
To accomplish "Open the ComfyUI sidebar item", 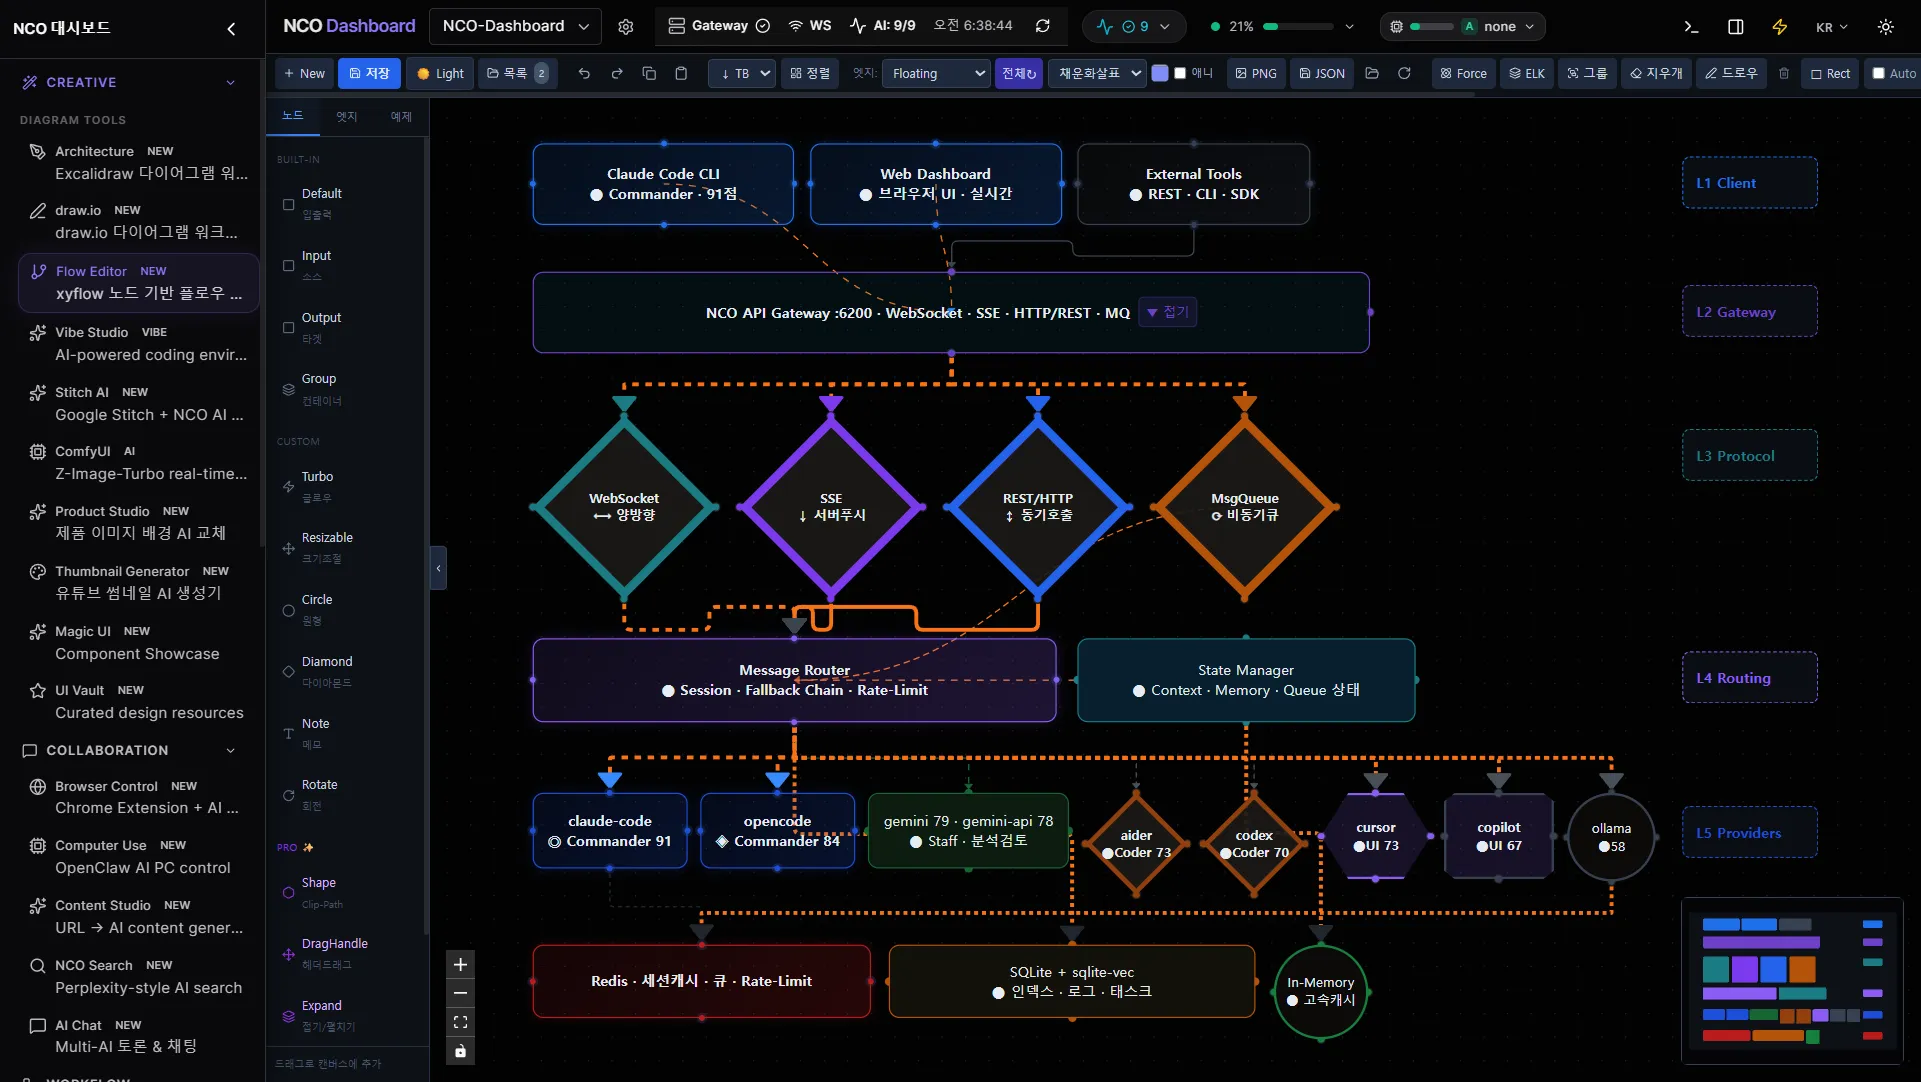I will coord(139,462).
